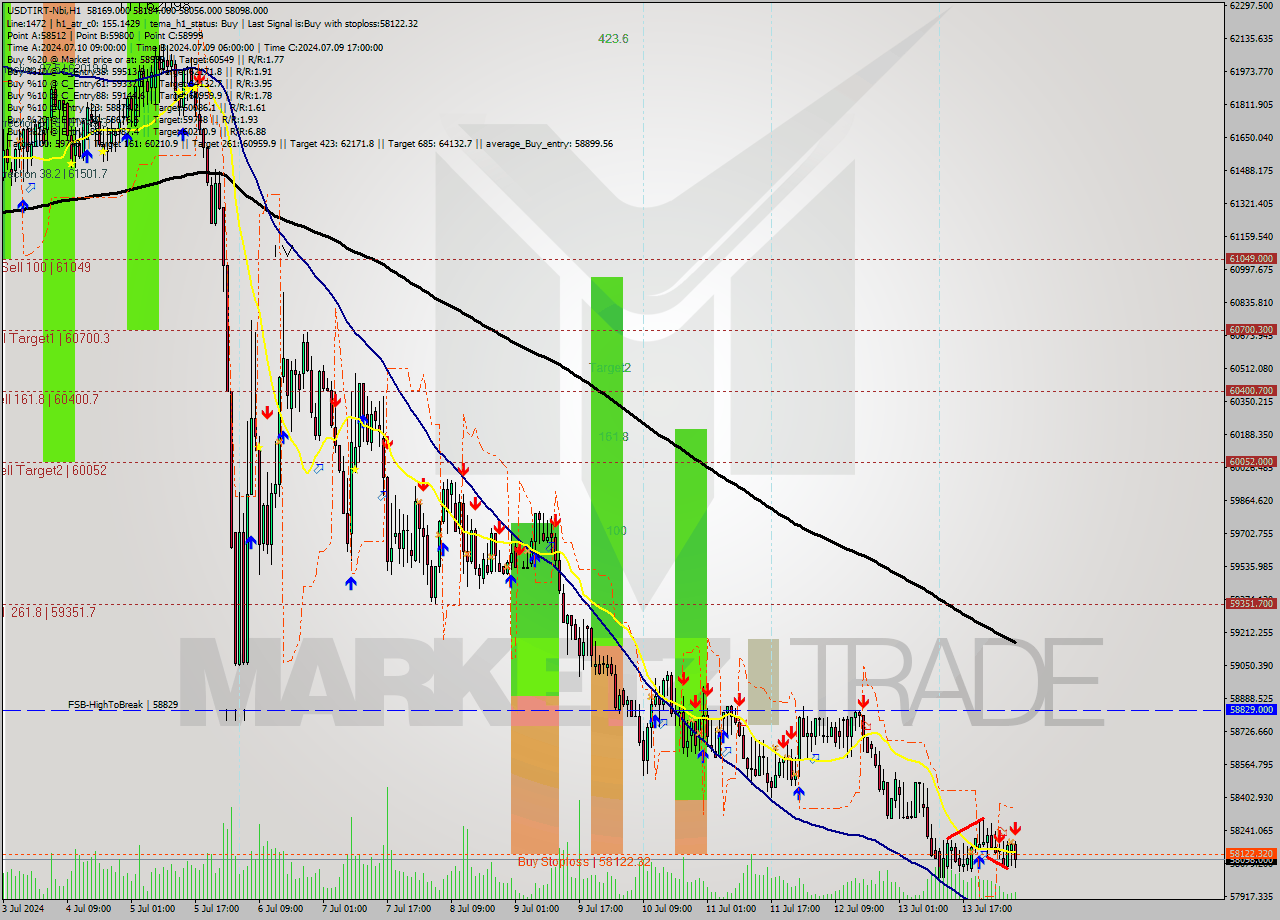Click the red 59351.700 price tag
This screenshot has width=1280, height=920.
click(x=1251, y=603)
